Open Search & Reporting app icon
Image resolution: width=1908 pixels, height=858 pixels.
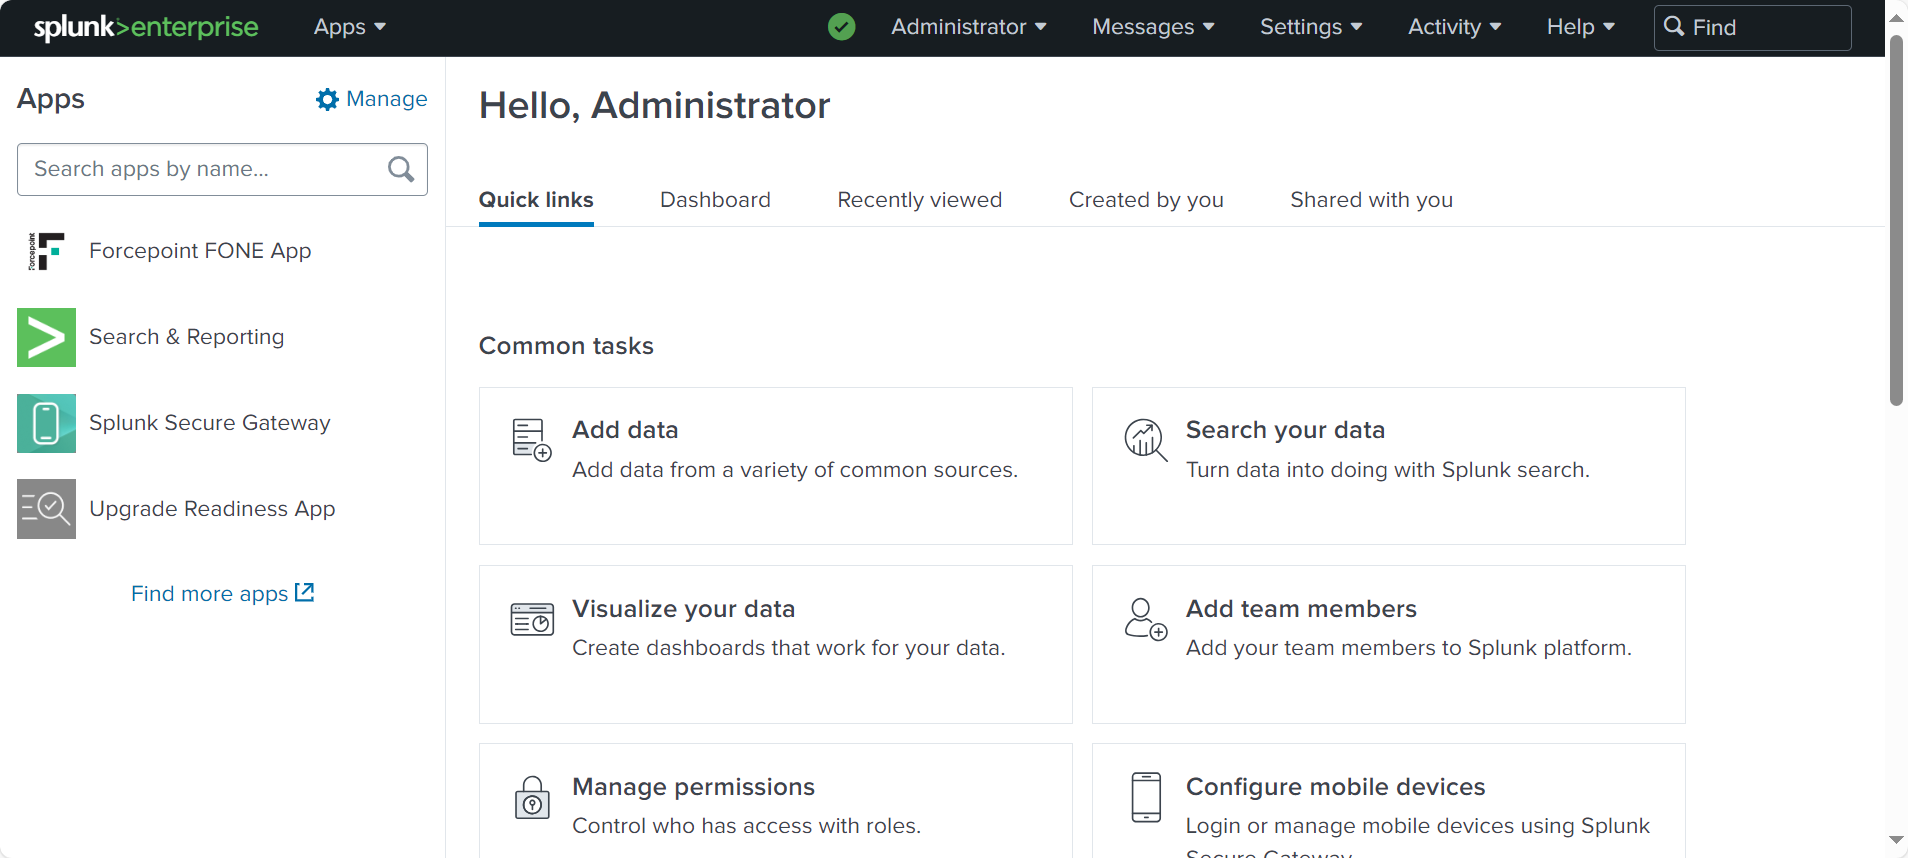click(46, 337)
